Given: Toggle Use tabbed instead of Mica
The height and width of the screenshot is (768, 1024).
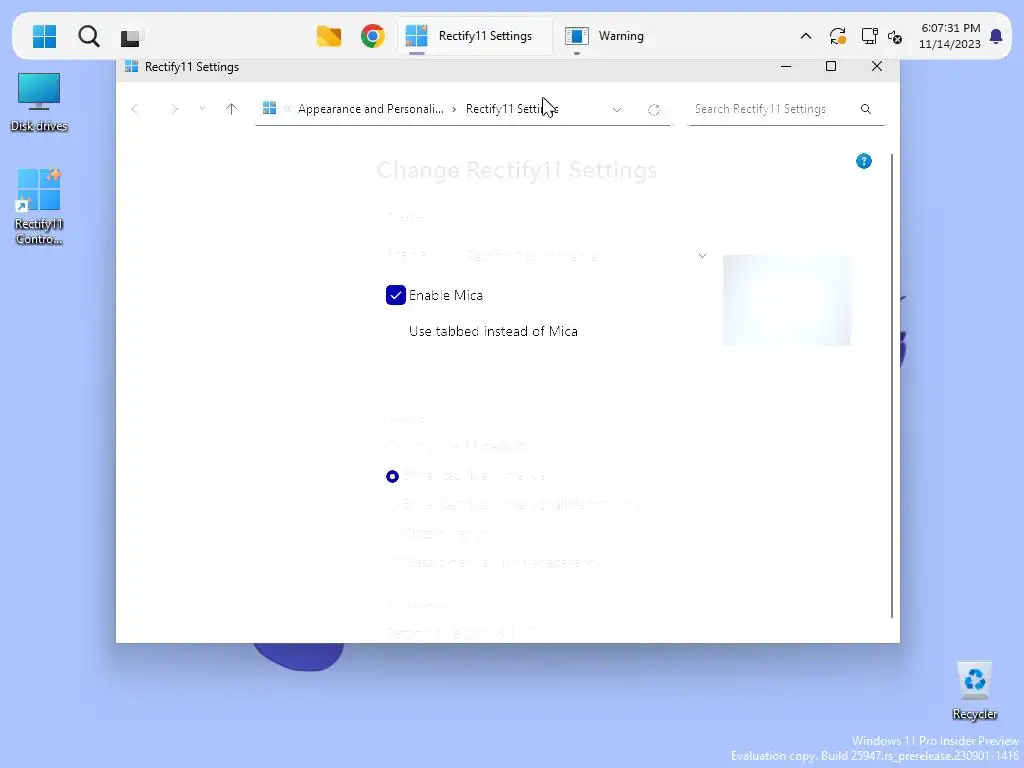Looking at the screenshot, I should pyautogui.click(x=493, y=331).
